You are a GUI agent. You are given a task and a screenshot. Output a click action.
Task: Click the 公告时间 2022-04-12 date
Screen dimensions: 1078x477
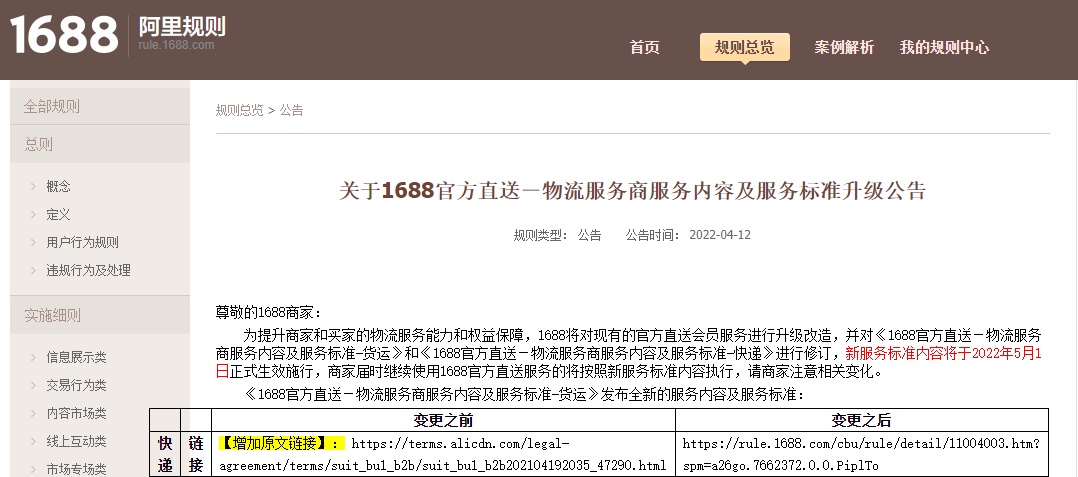click(x=688, y=235)
